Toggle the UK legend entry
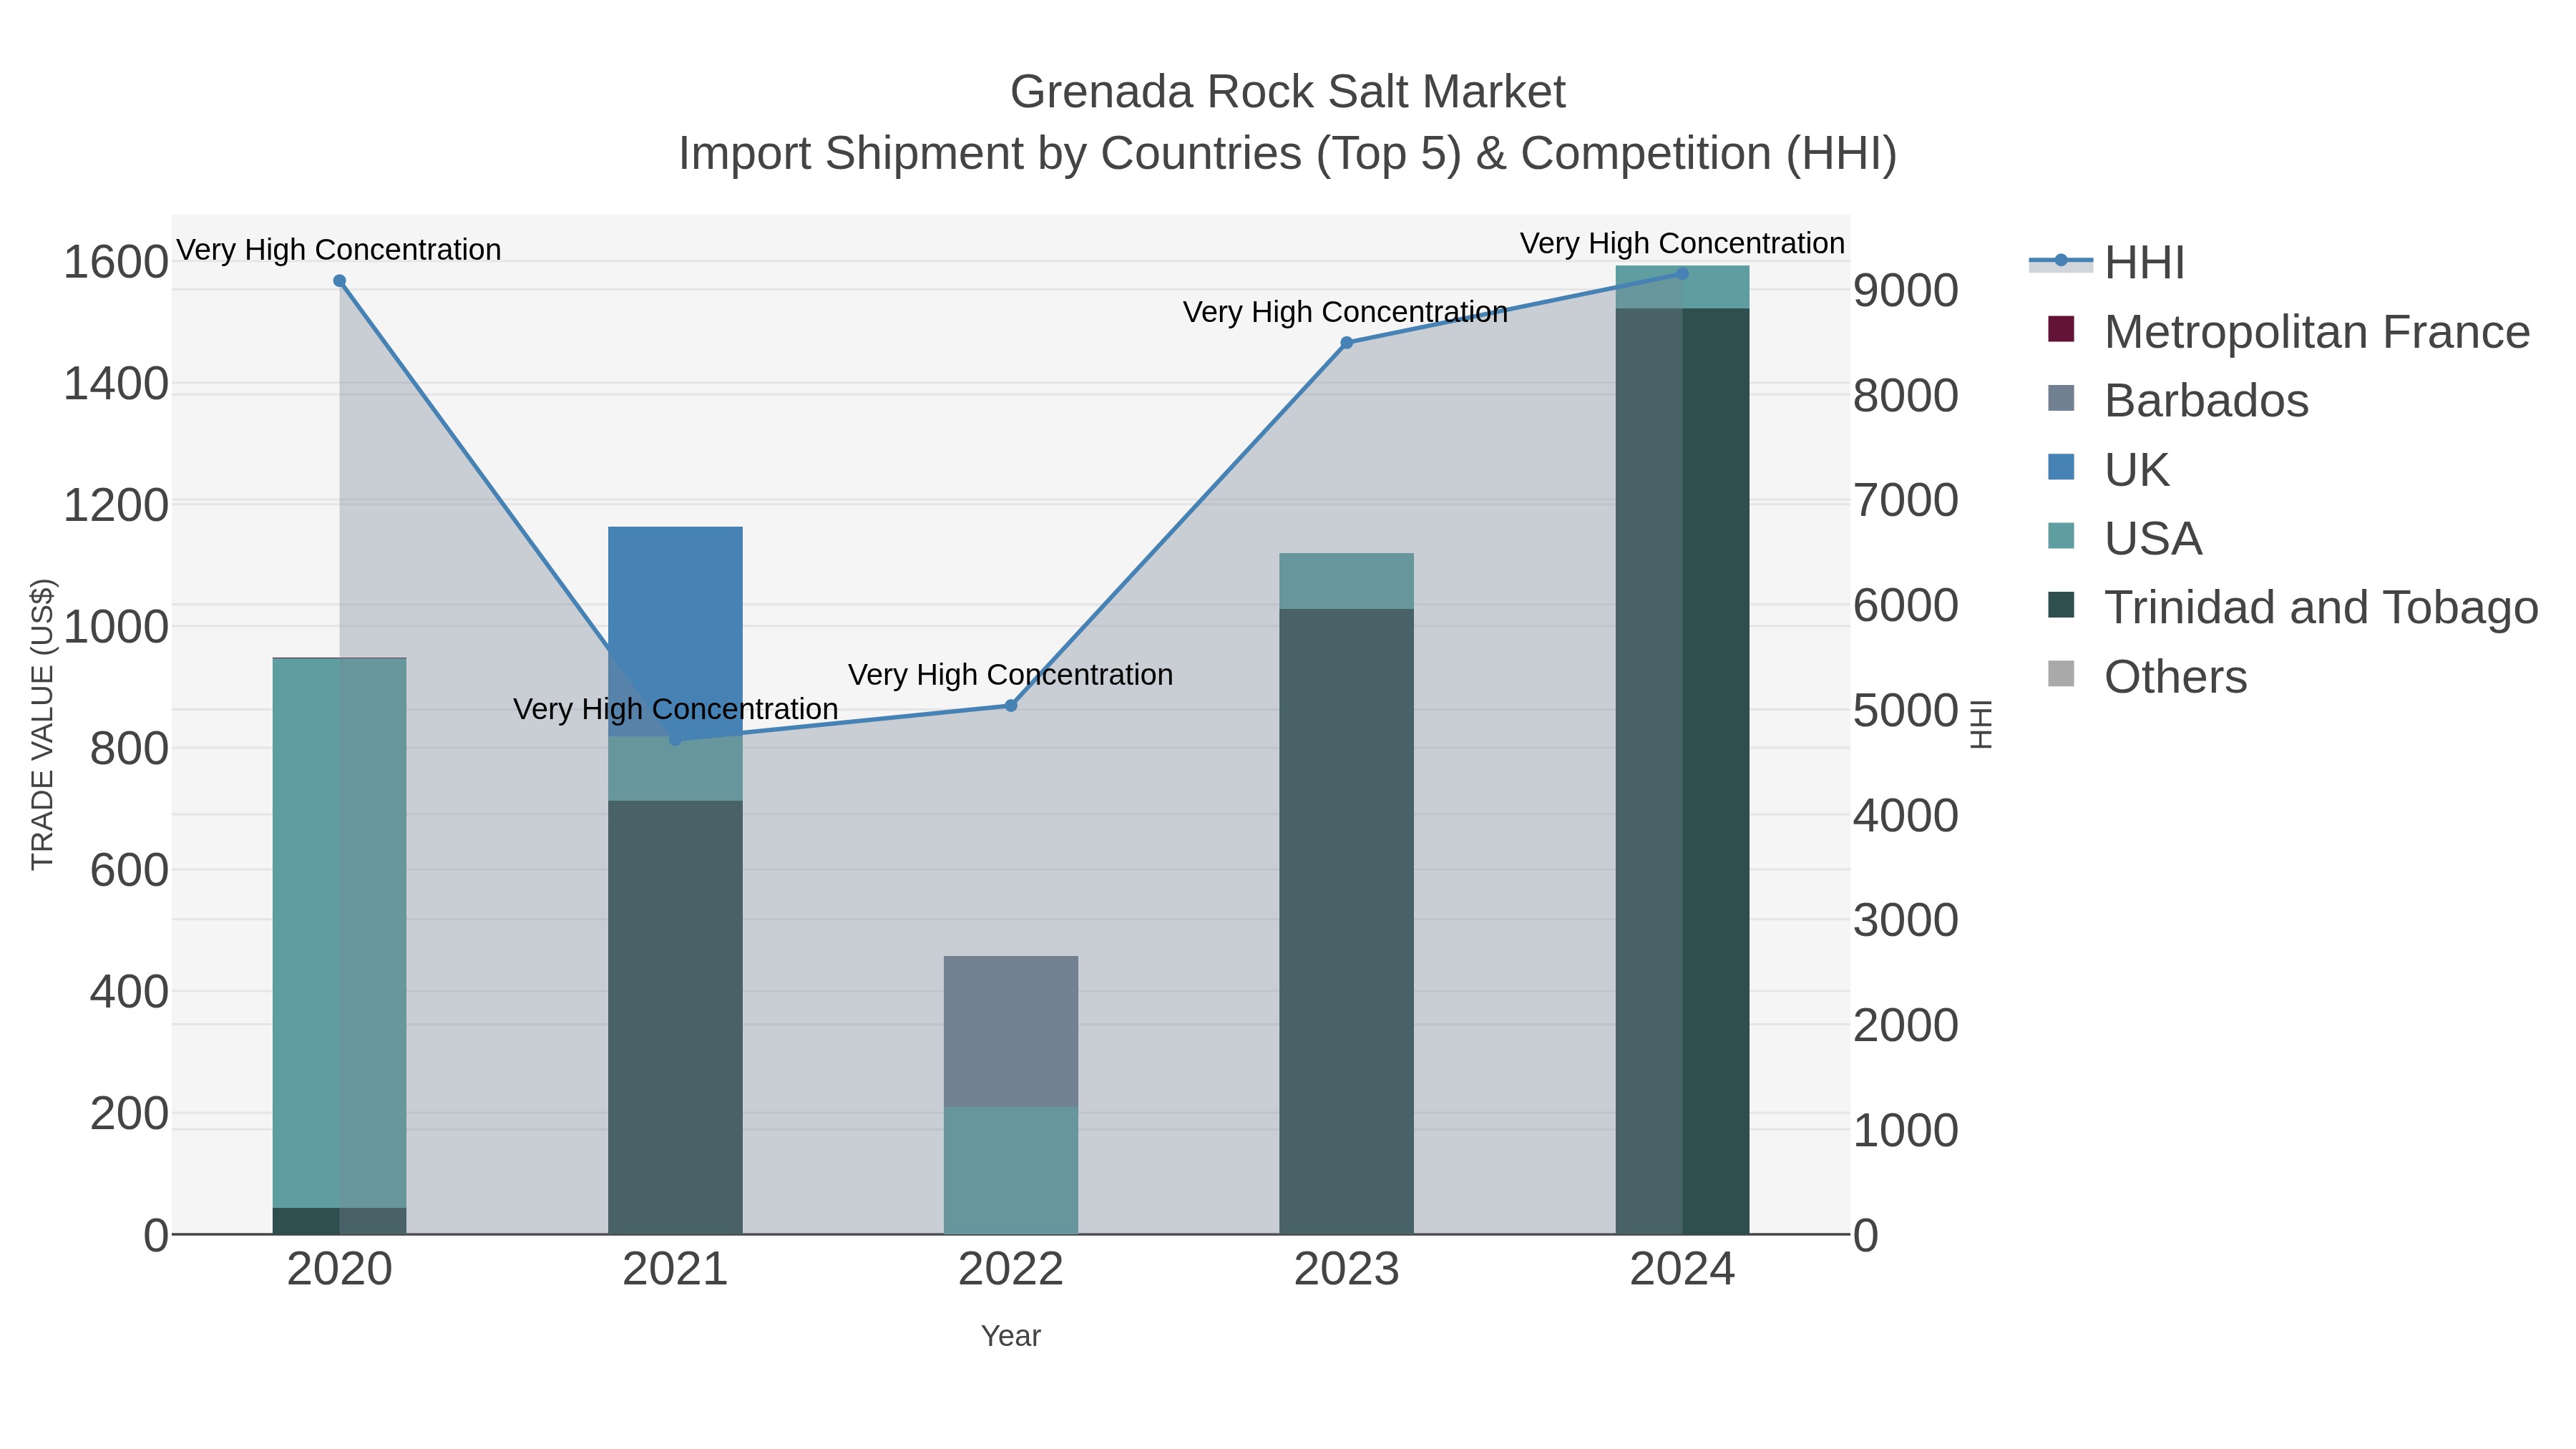 2108,469
